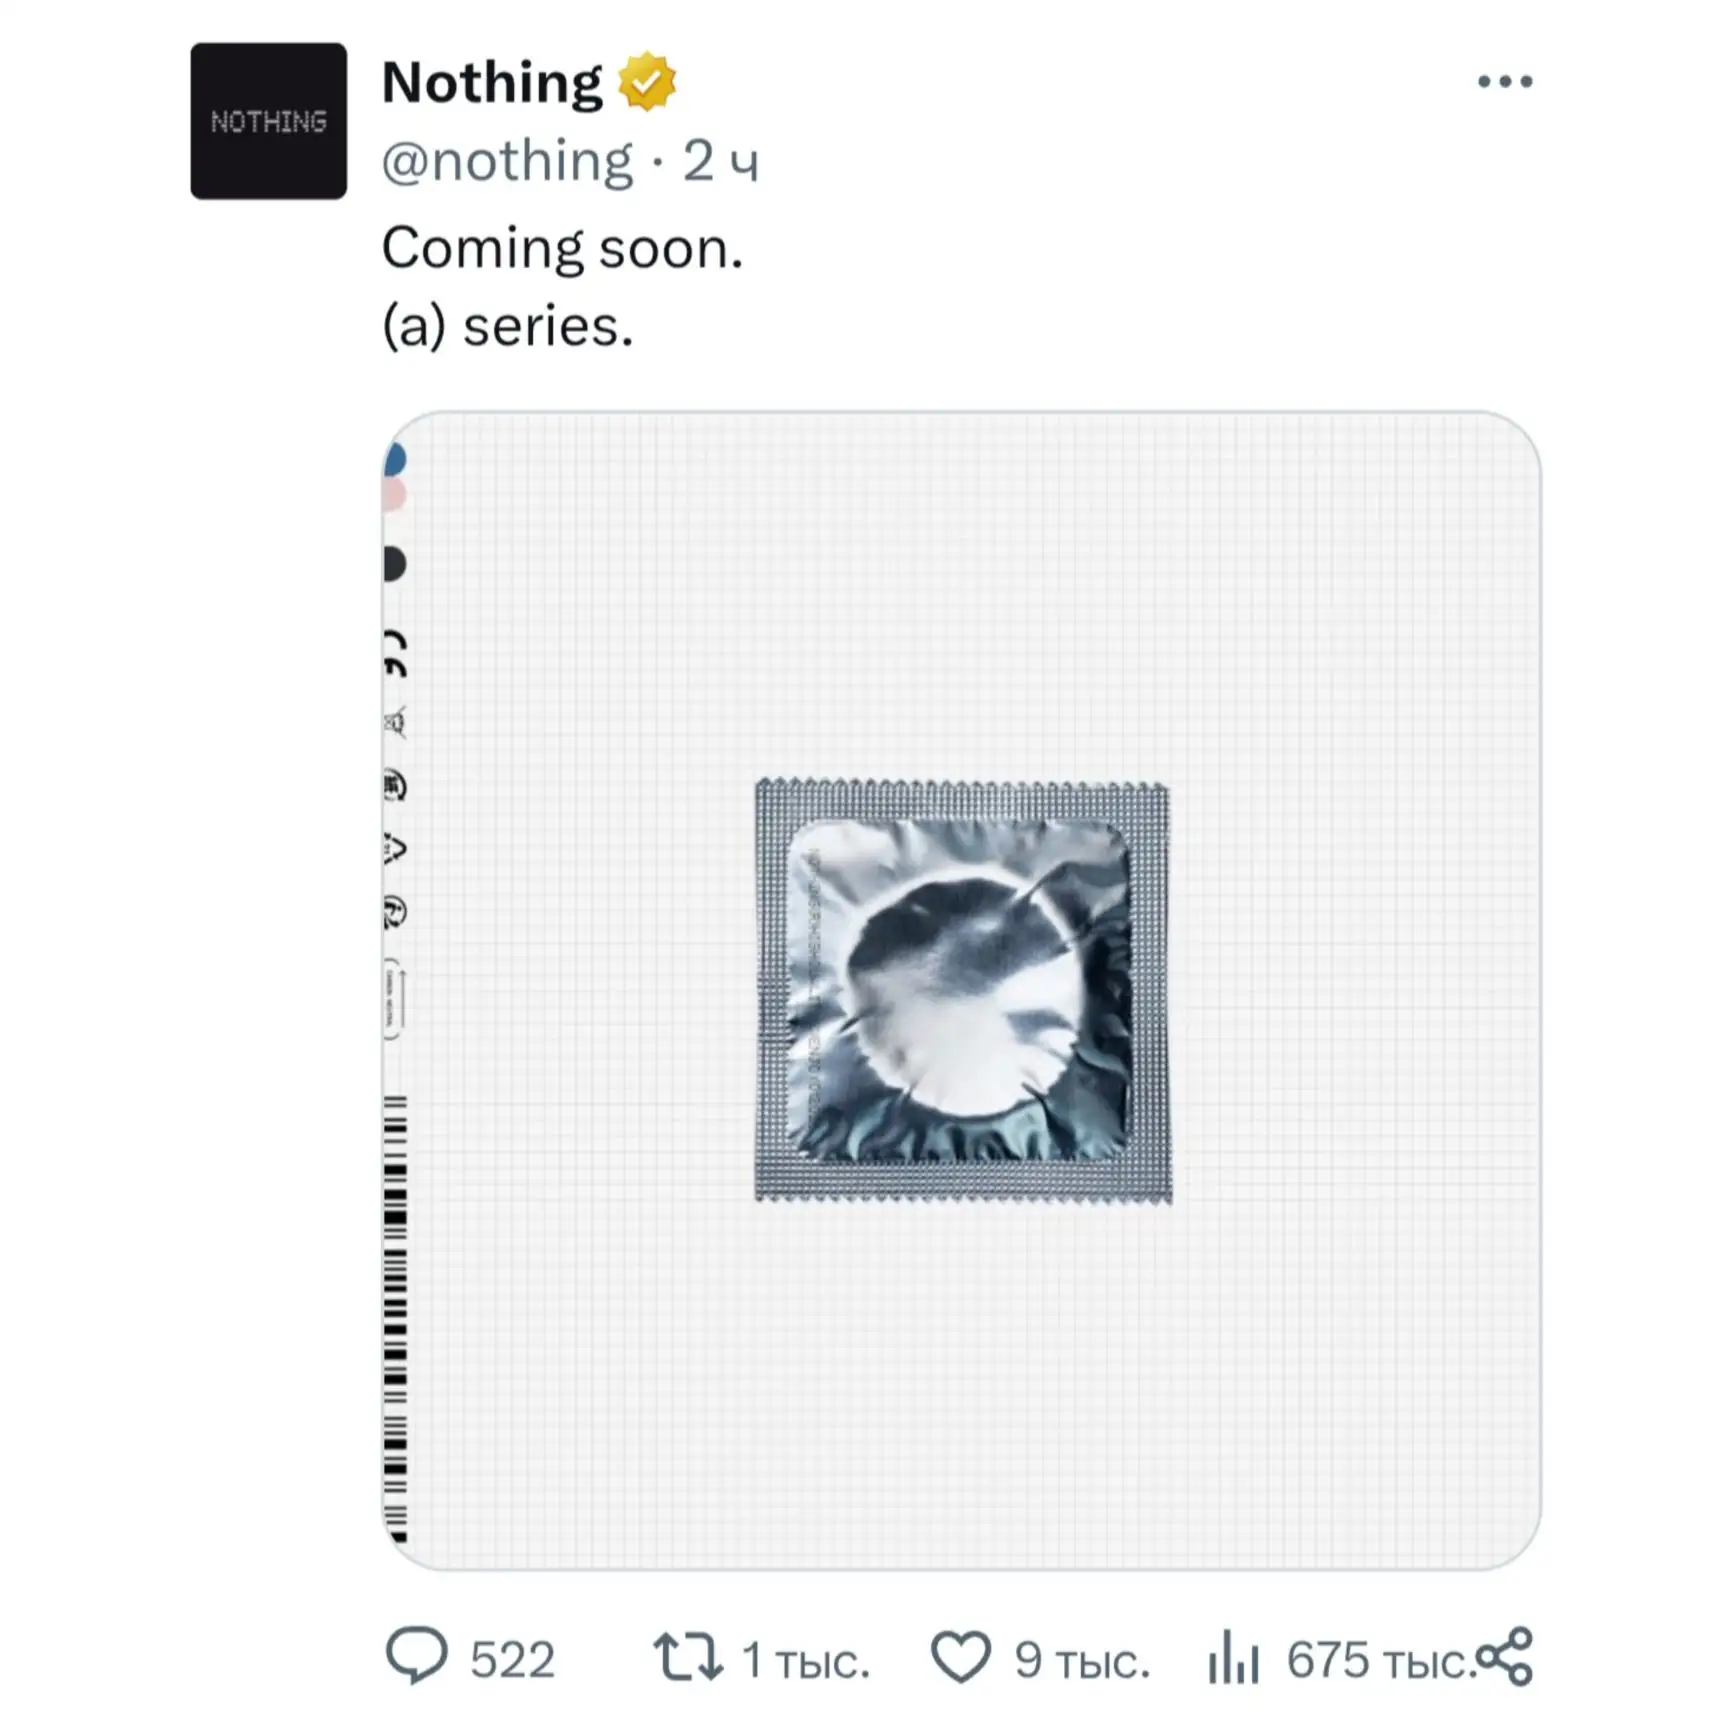The width and height of the screenshot is (1732, 1732).
Task: Click the retweet arrows icon
Action: tap(687, 1657)
